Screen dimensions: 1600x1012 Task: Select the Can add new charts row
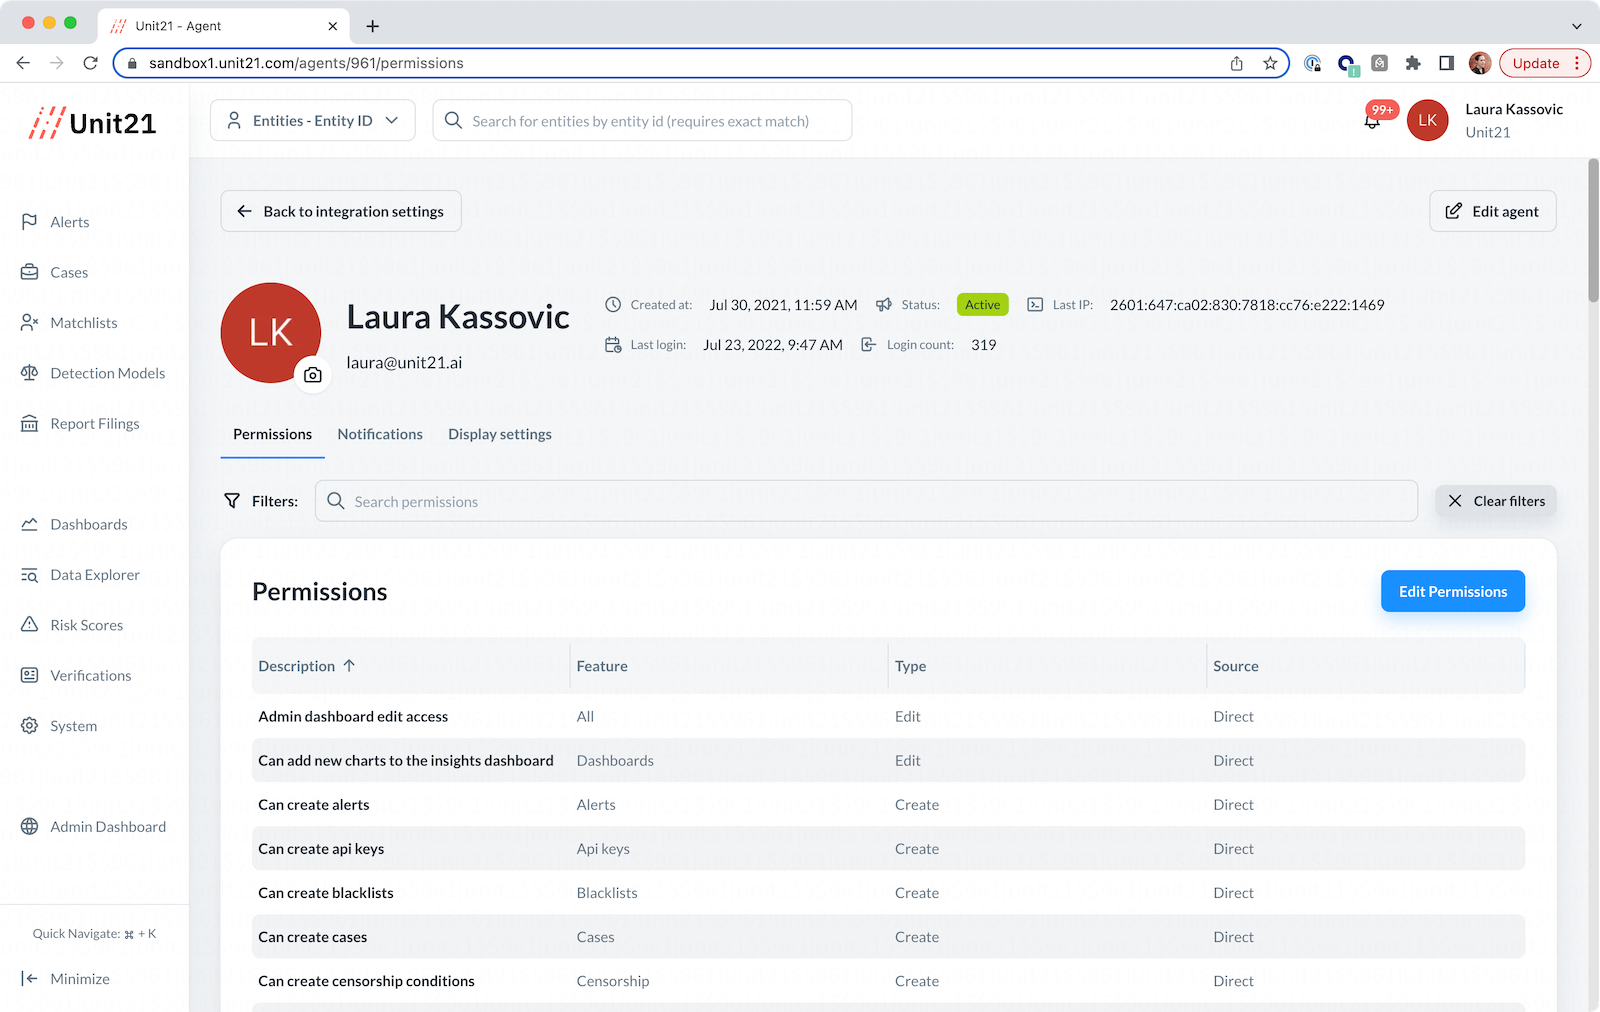[888, 760]
